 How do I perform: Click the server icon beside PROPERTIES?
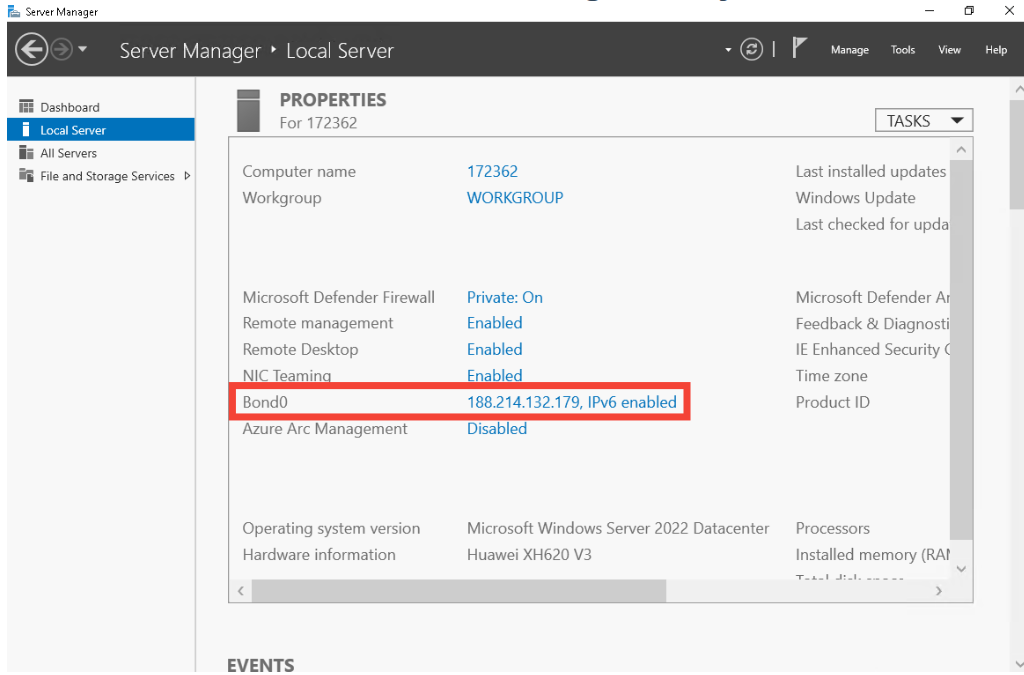248,110
